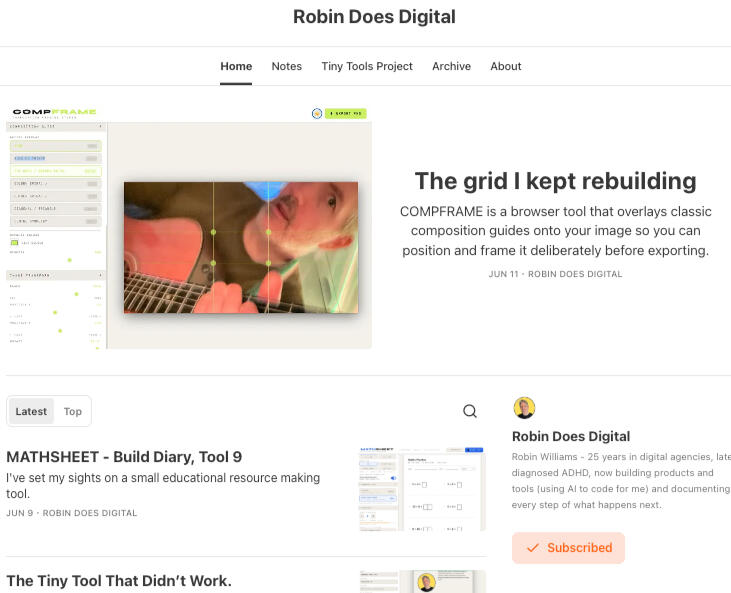Click 'JUN 9 · ROBIN DOES DIGITAL' byline
Viewport: 731px width, 593px height.
(x=72, y=513)
